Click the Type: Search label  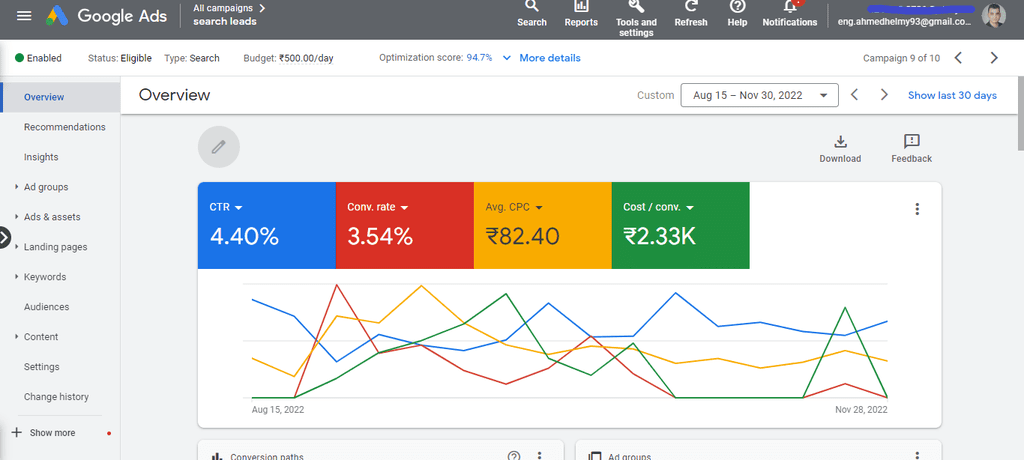(192, 58)
